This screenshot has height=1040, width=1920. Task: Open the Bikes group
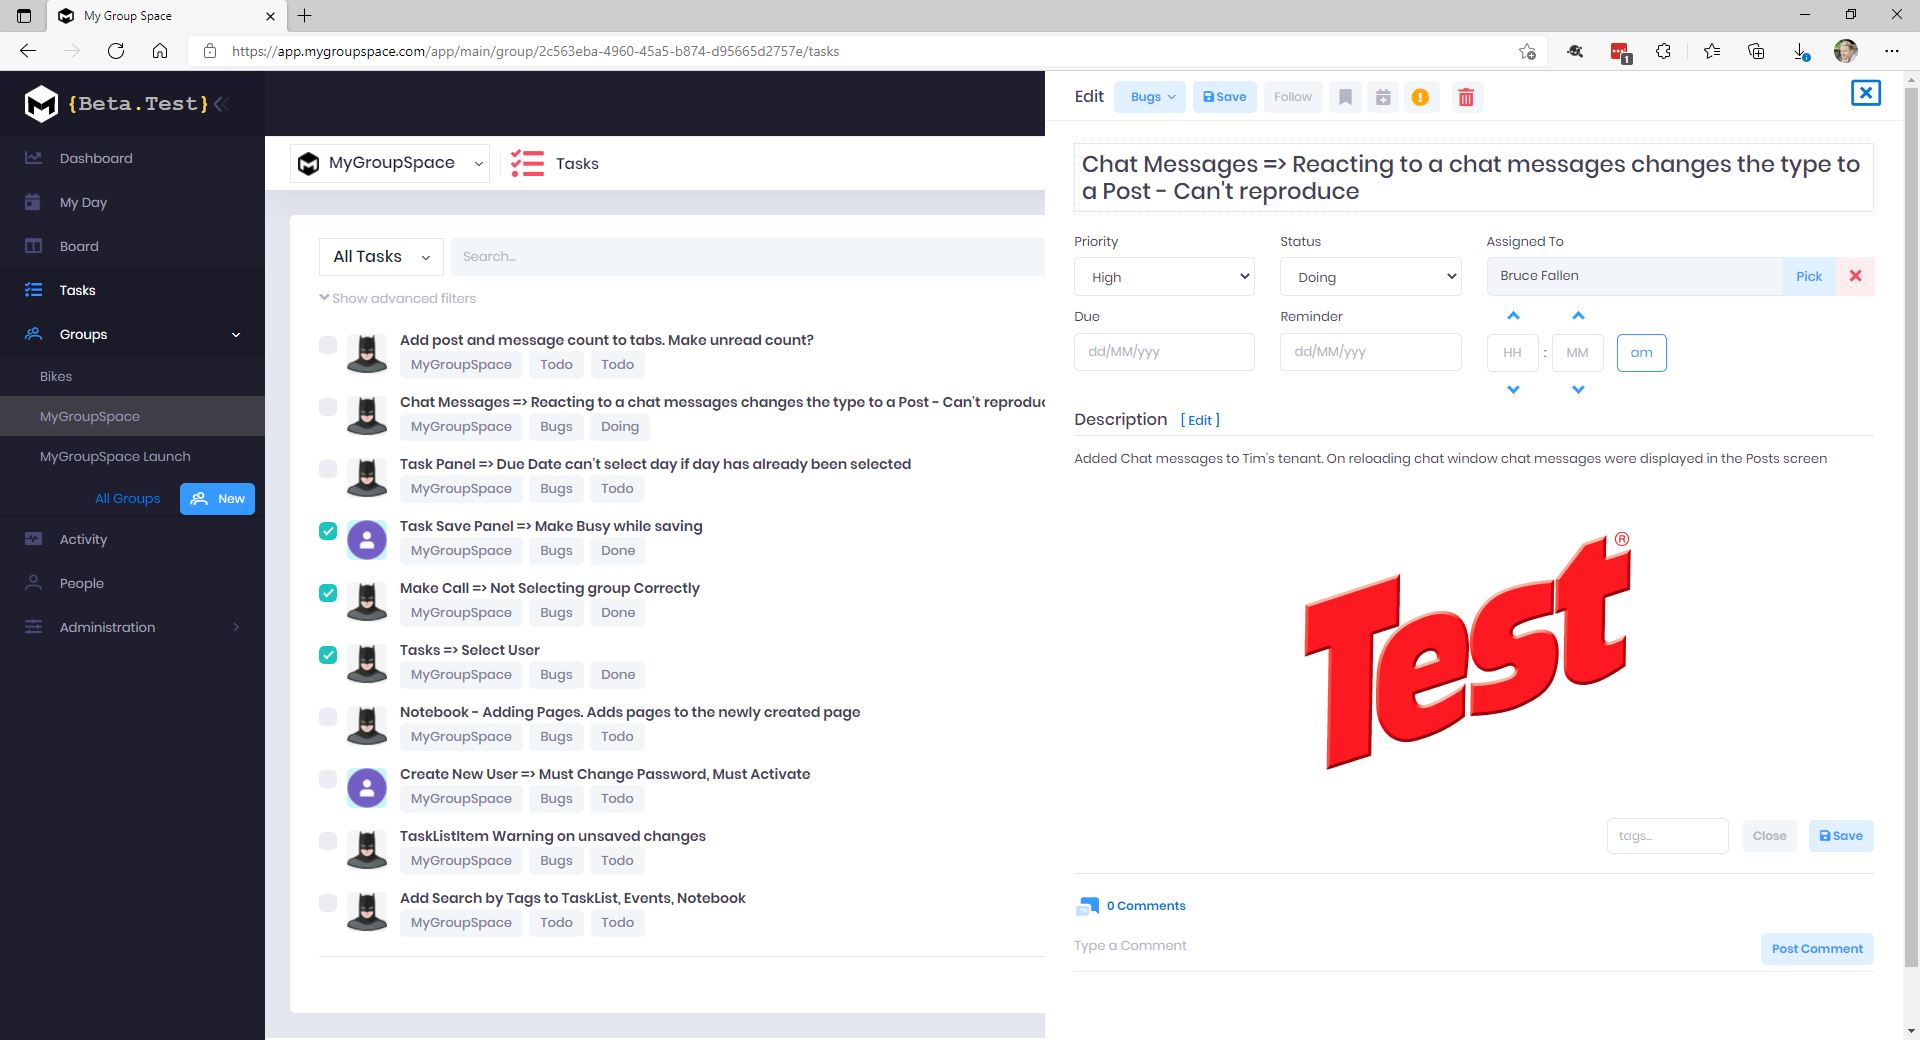[132, 376]
